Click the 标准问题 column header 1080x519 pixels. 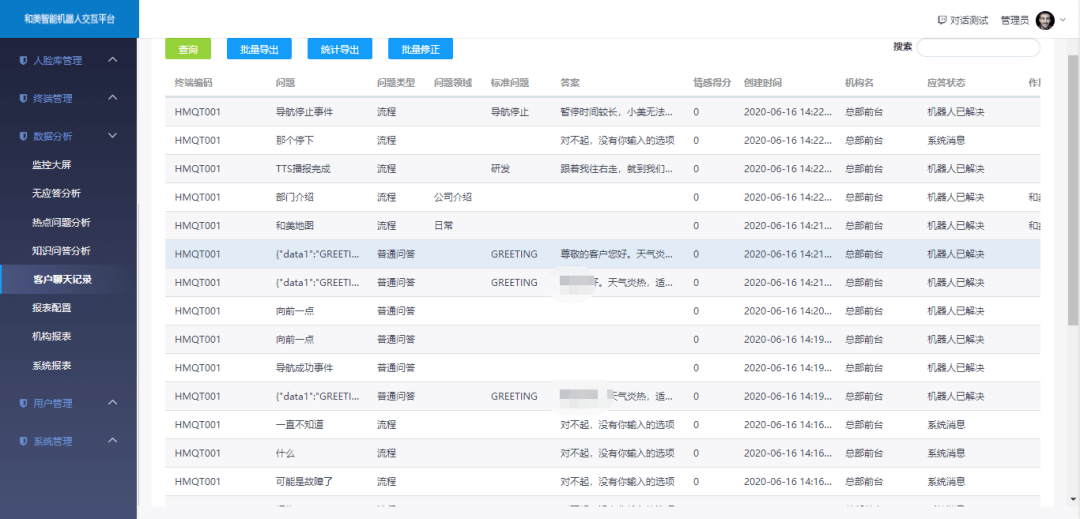pyautogui.click(x=510, y=83)
